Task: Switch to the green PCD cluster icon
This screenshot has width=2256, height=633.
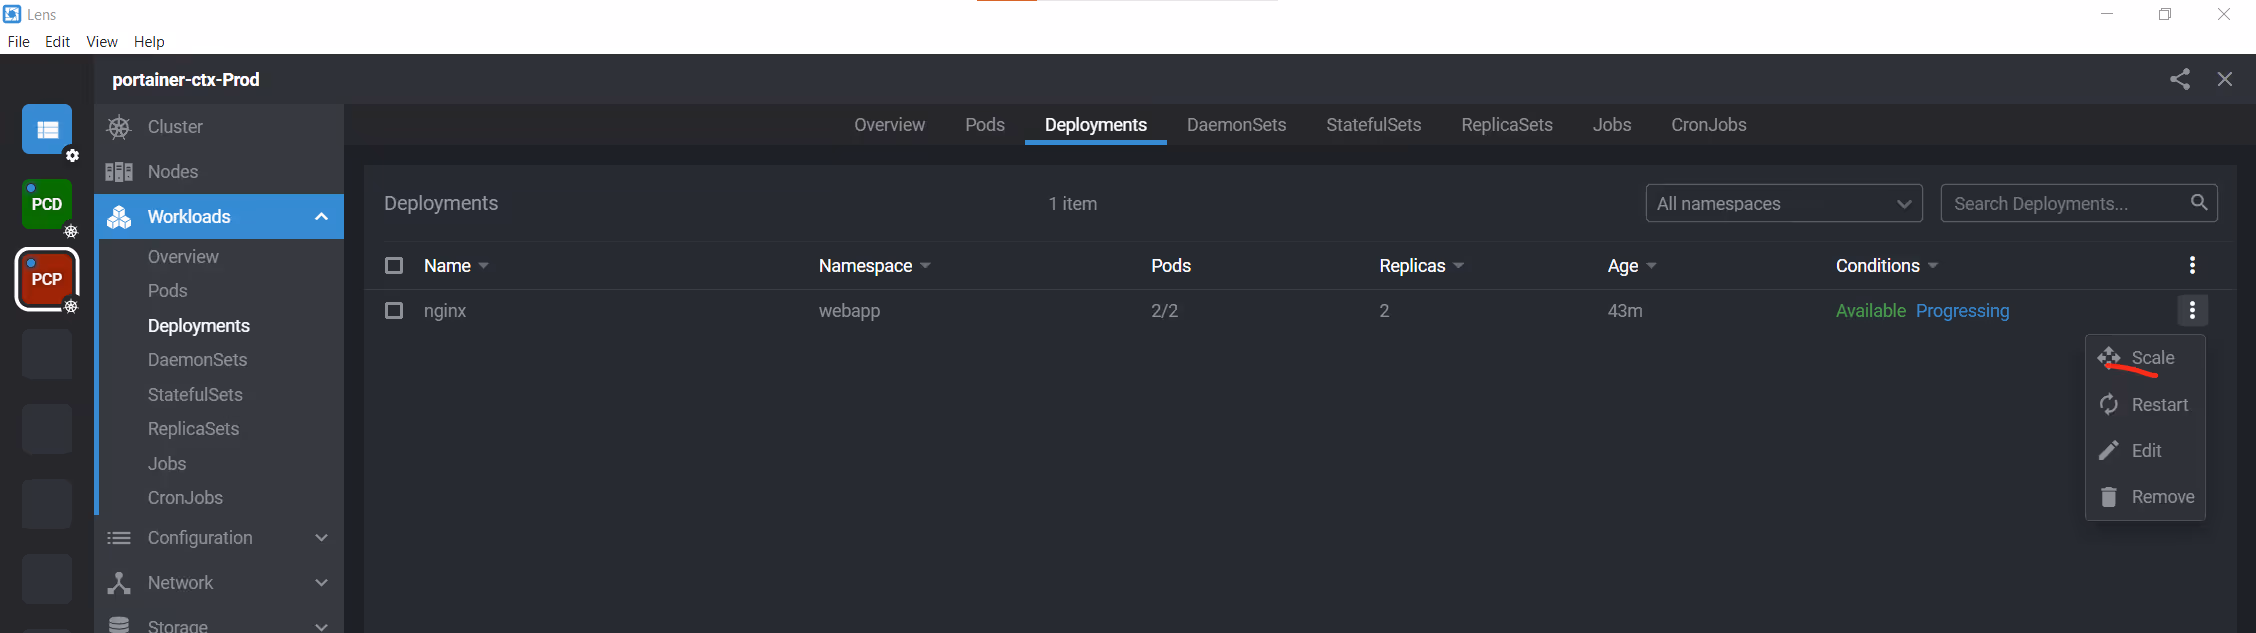Action: (47, 204)
